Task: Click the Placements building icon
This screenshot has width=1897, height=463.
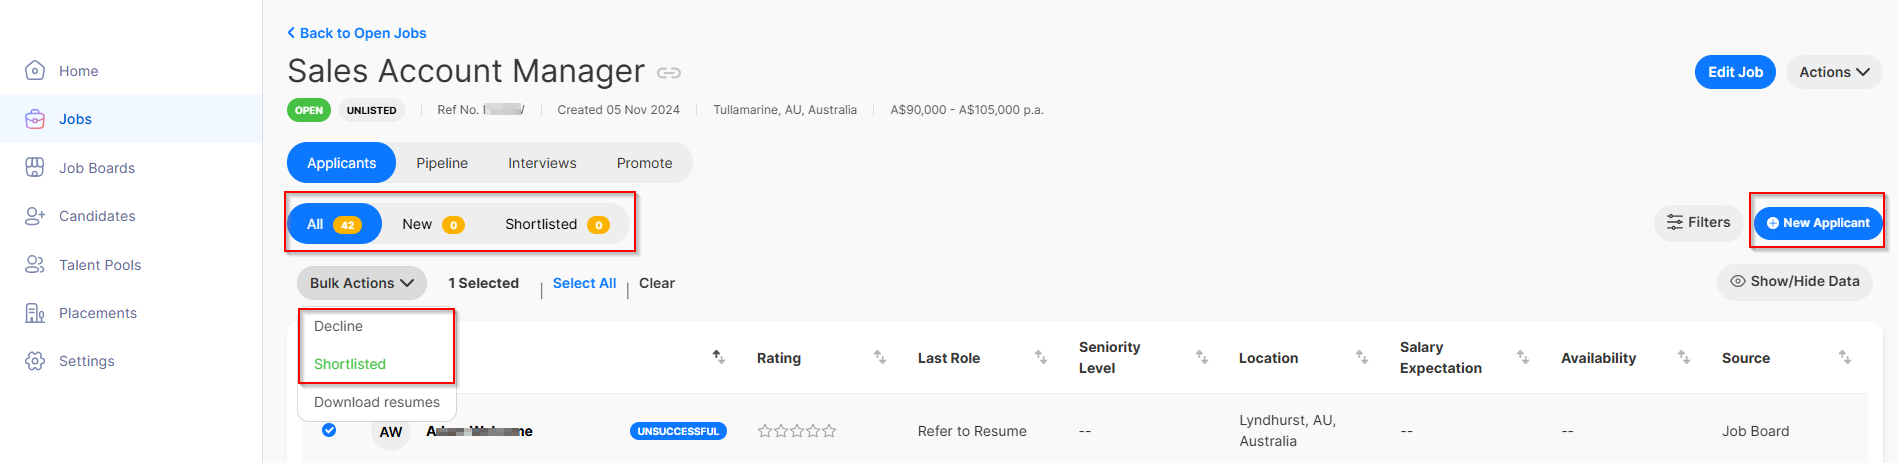Action: point(35,313)
